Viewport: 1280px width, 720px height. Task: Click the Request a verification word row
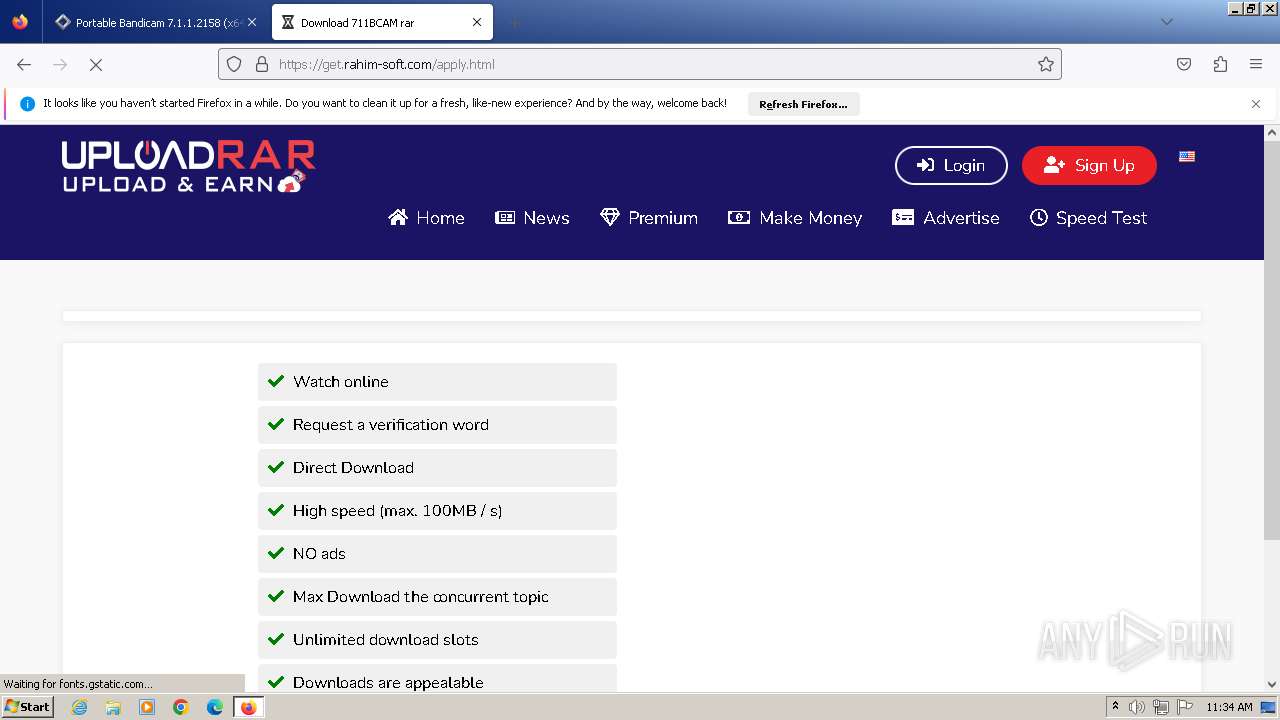[437, 425]
